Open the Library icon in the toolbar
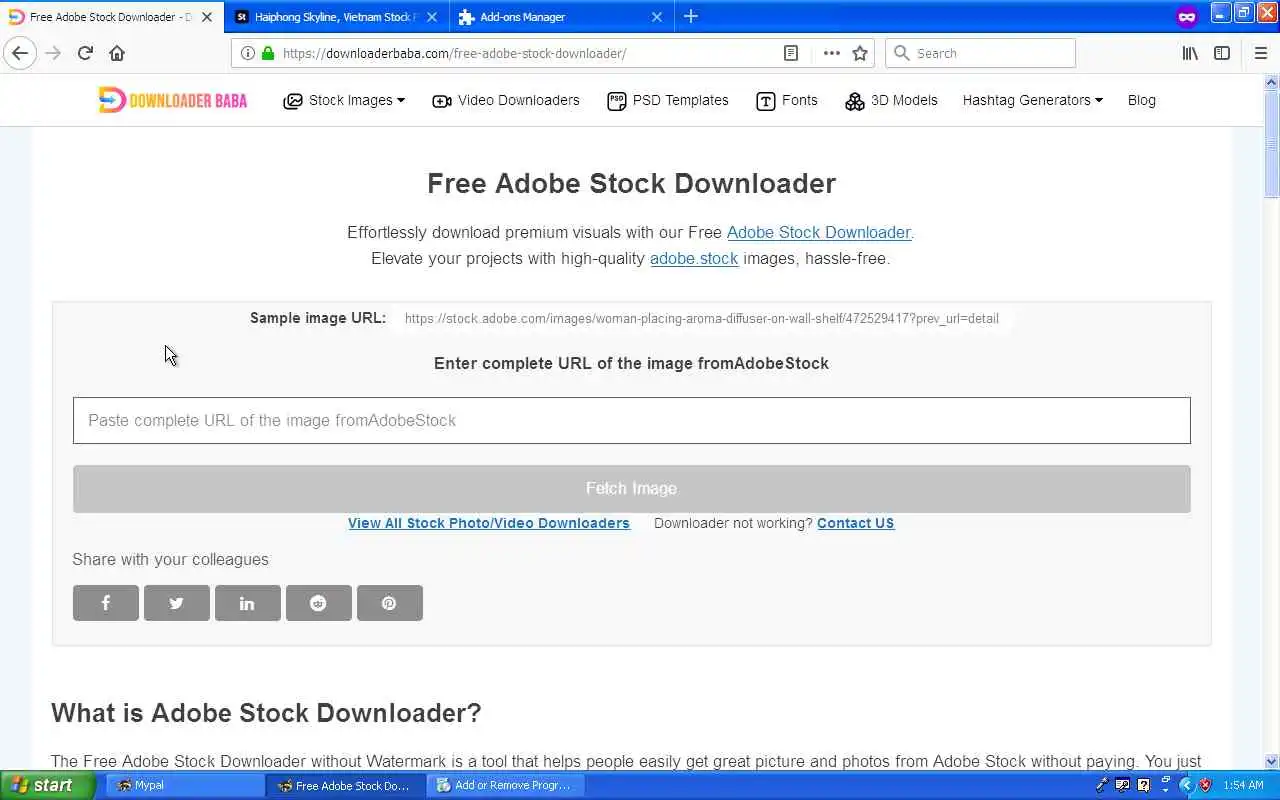Screen dimensions: 1280x800 pyautogui.click(x=1190, y=53)
